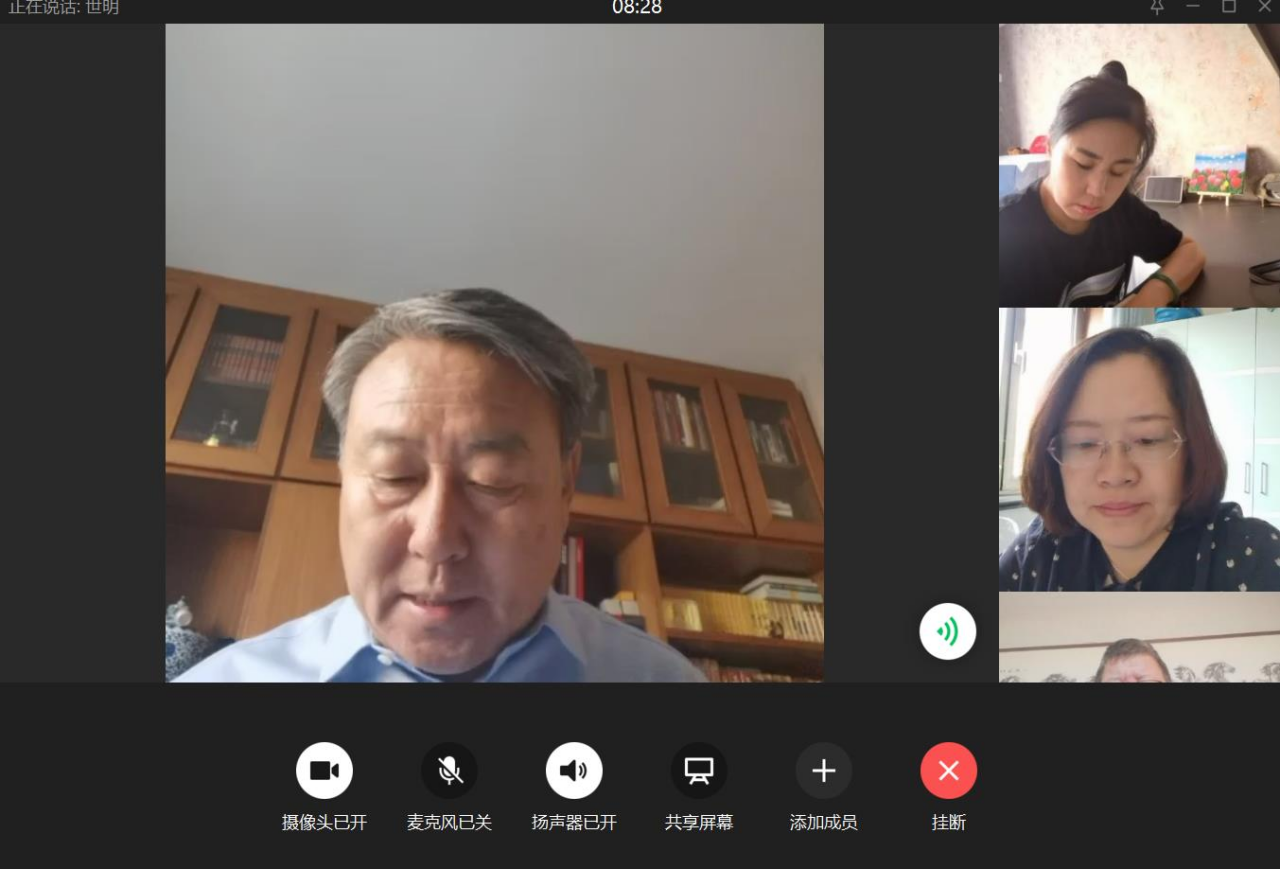Screen dimensions: 1280x869
Task: Select the partially visible bottom participant thumbnail
Action: tap(1139, 638)
